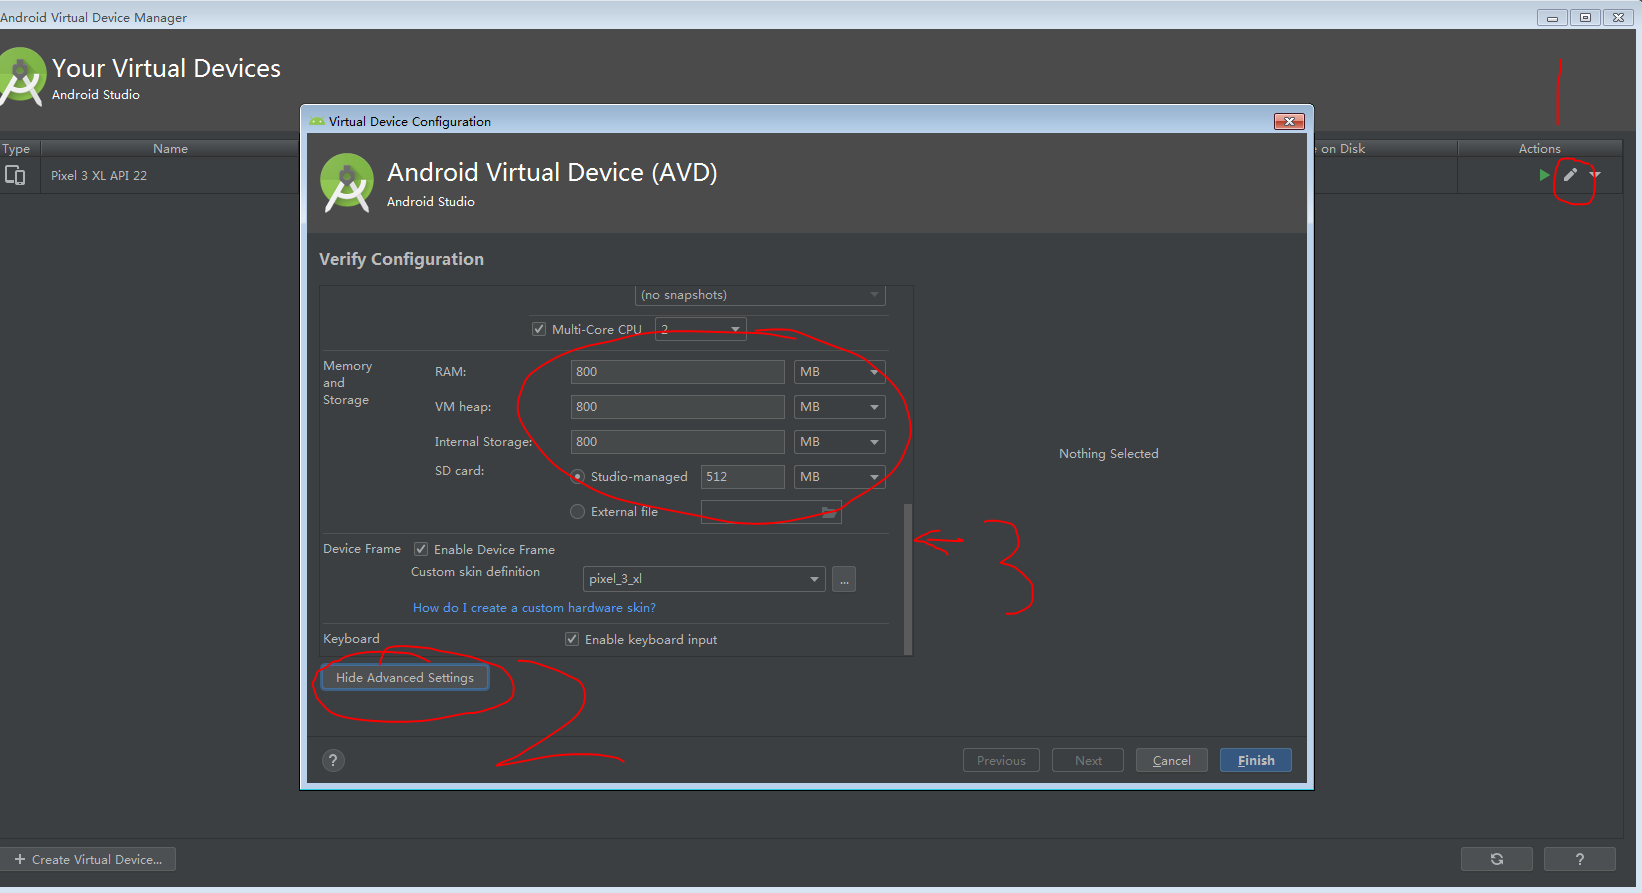
Task: Toggle the Multi-Core CPU checkbox
Action: point(539,329)
